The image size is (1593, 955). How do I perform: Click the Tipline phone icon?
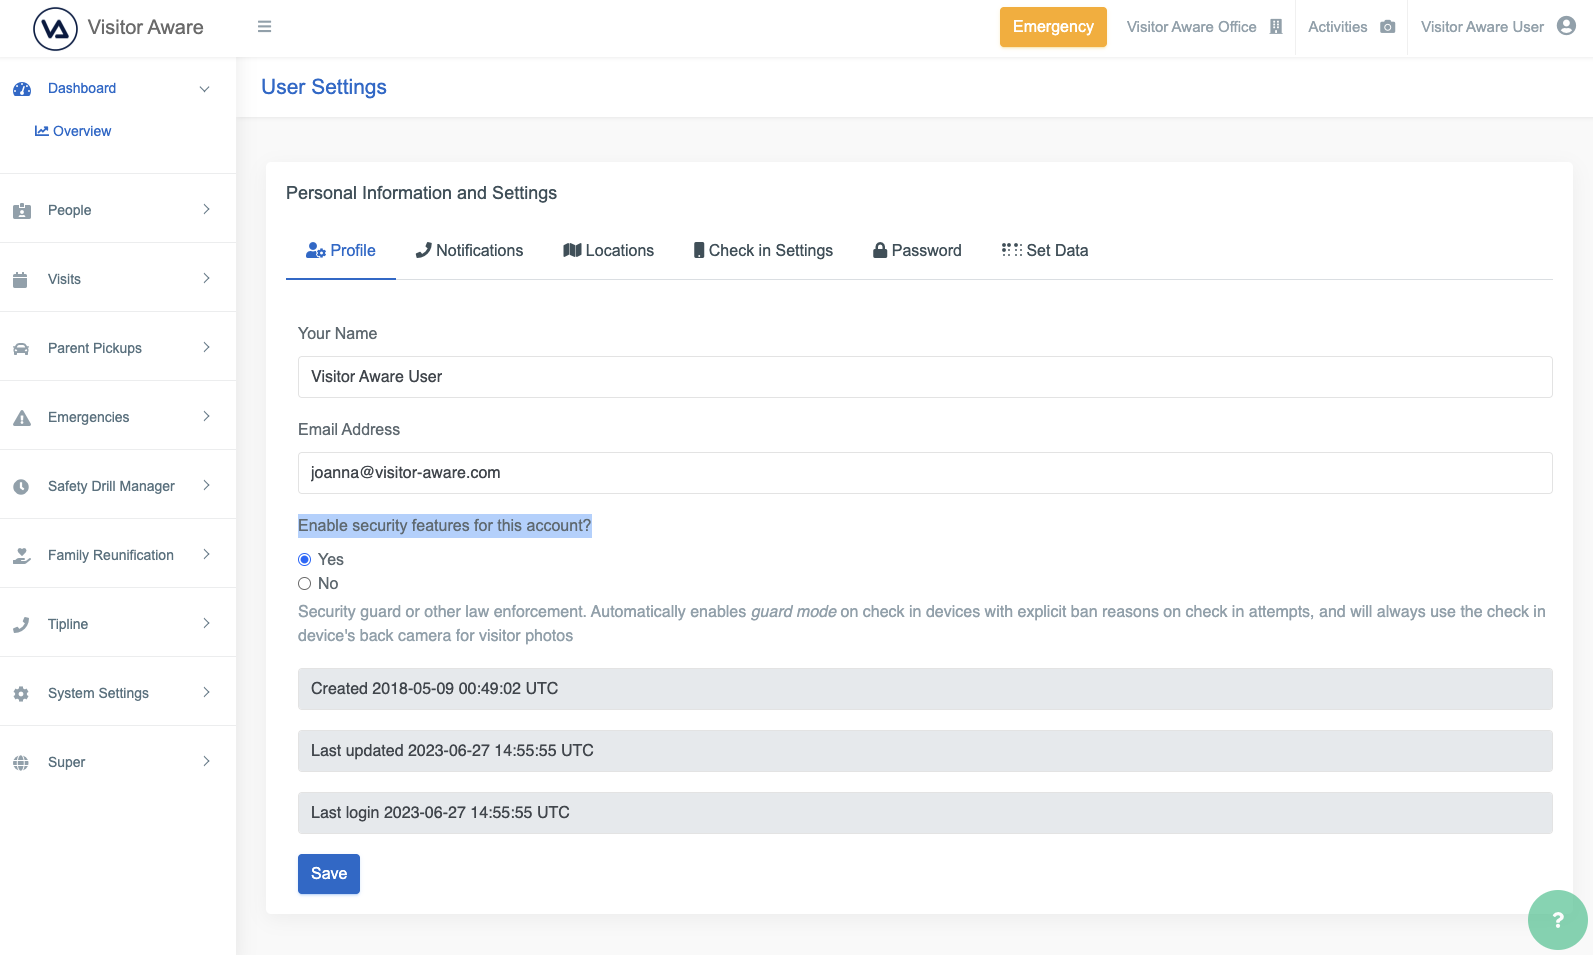pyautogui.click(x=21, y=625)
